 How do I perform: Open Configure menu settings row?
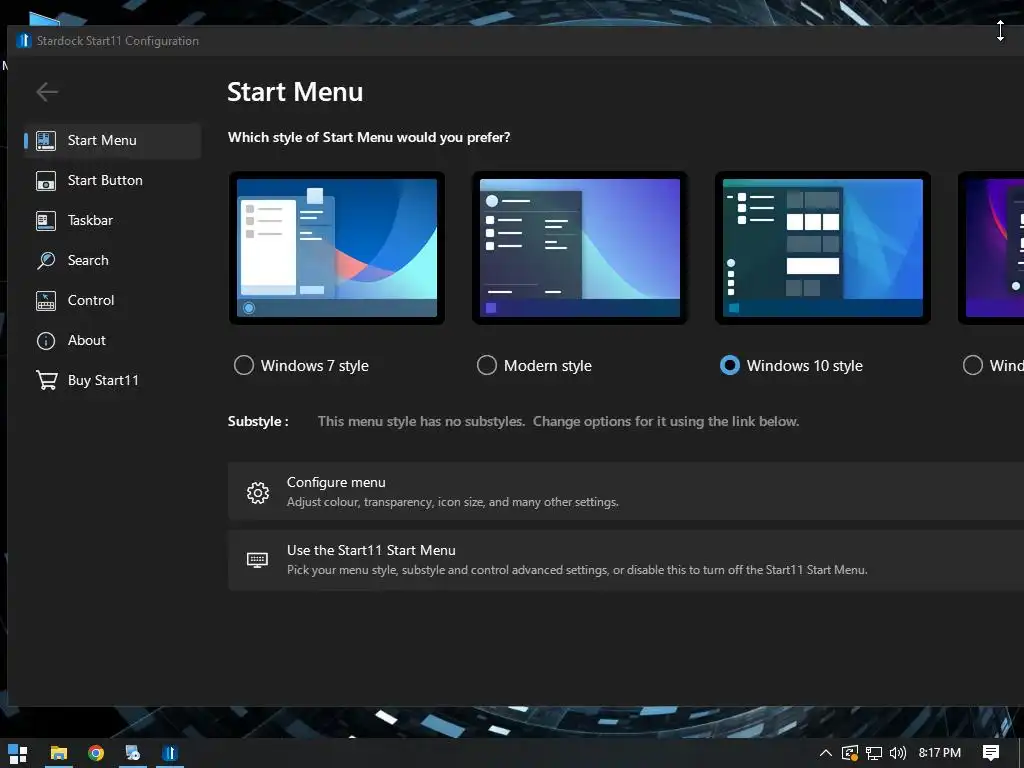[626, 491]
